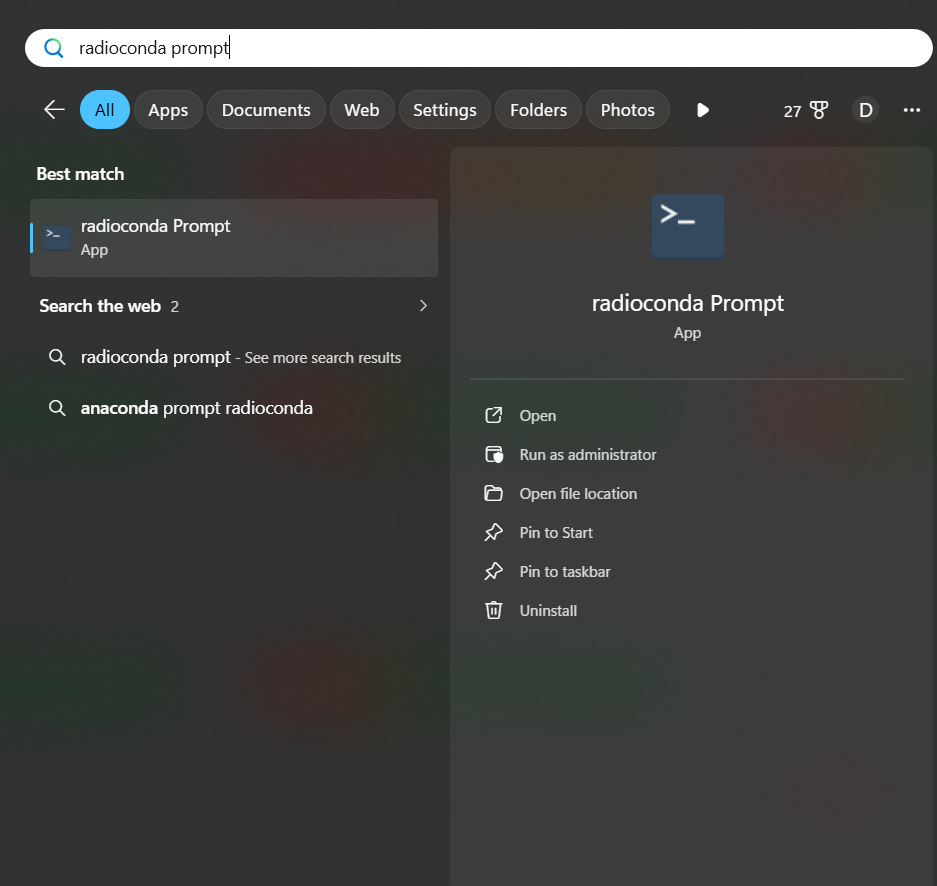Switch to the Settings filter tab
The width and height of the screenshot is (937, 886).
[445, 110]
